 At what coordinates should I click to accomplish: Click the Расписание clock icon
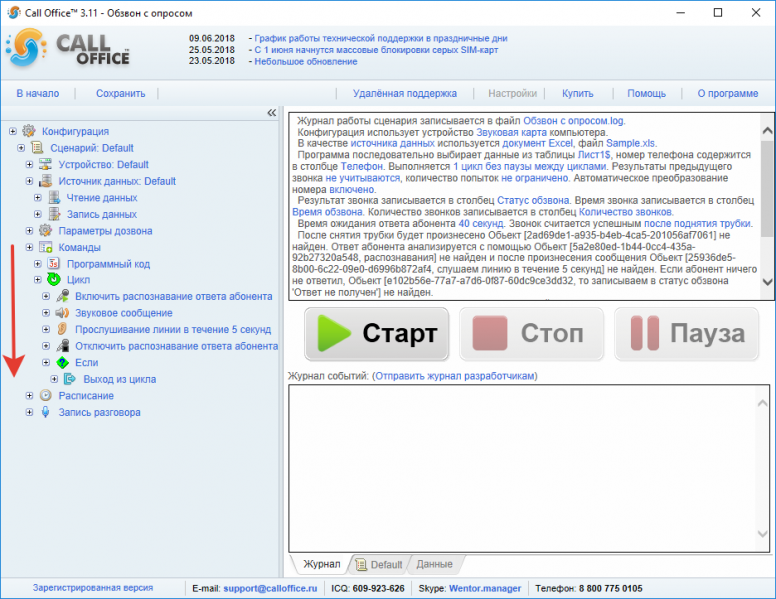pos(46,396)
